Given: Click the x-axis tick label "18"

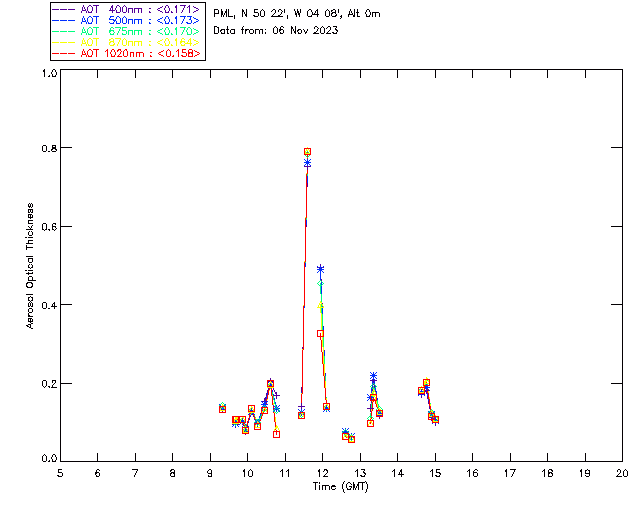Looking at the screenshot, I should (x=548, y=473).
